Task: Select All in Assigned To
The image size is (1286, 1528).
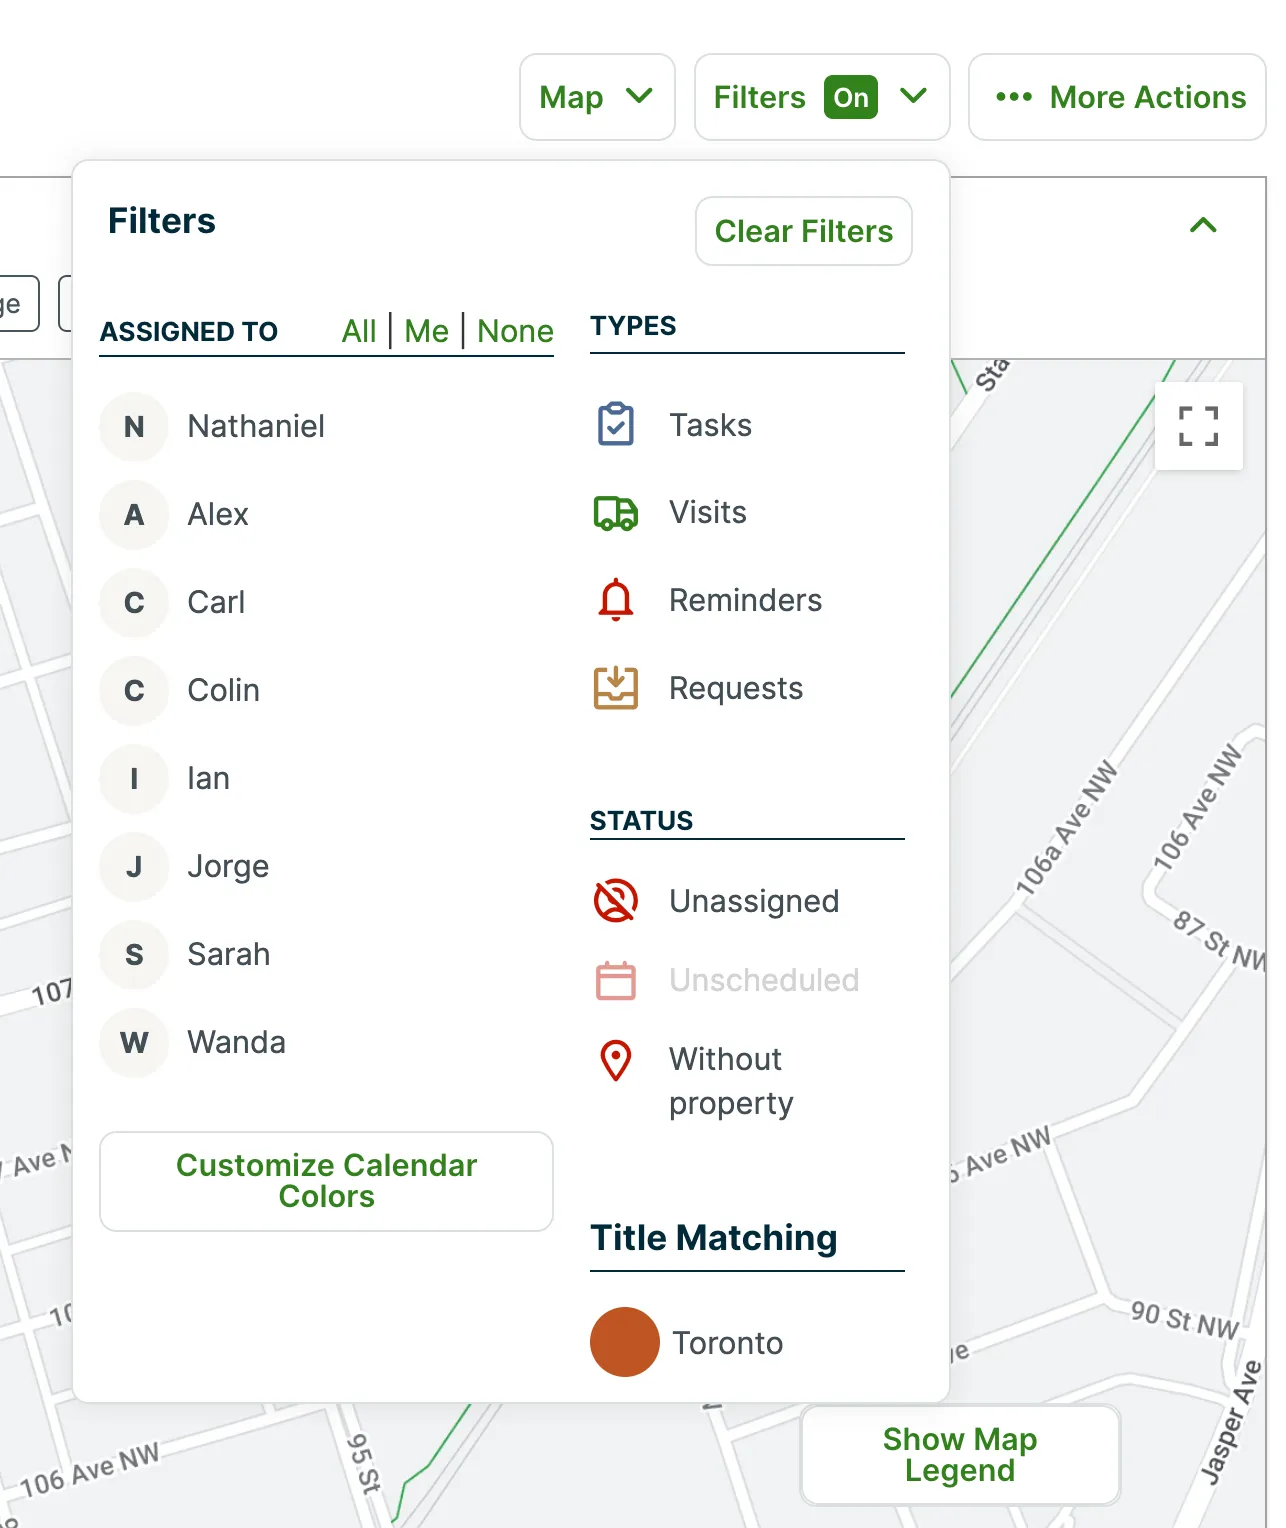Action: (359, 331)
